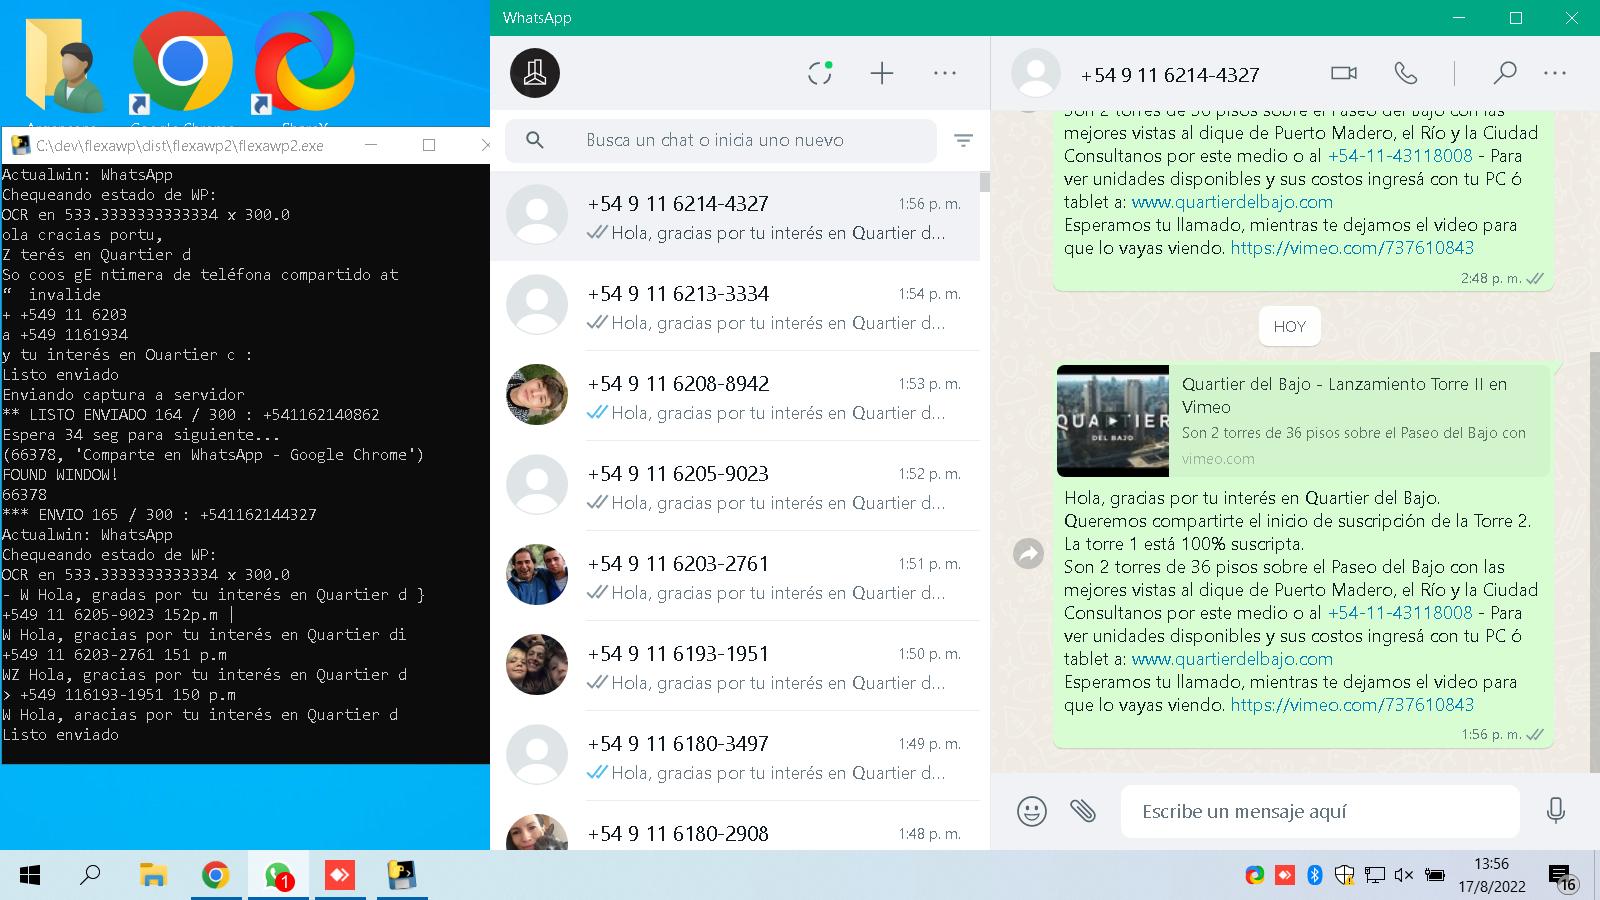Open the +54-11-43118008 link in today's message
1600x900 pixels.
pyautogui.click(x=1400, y=613)
